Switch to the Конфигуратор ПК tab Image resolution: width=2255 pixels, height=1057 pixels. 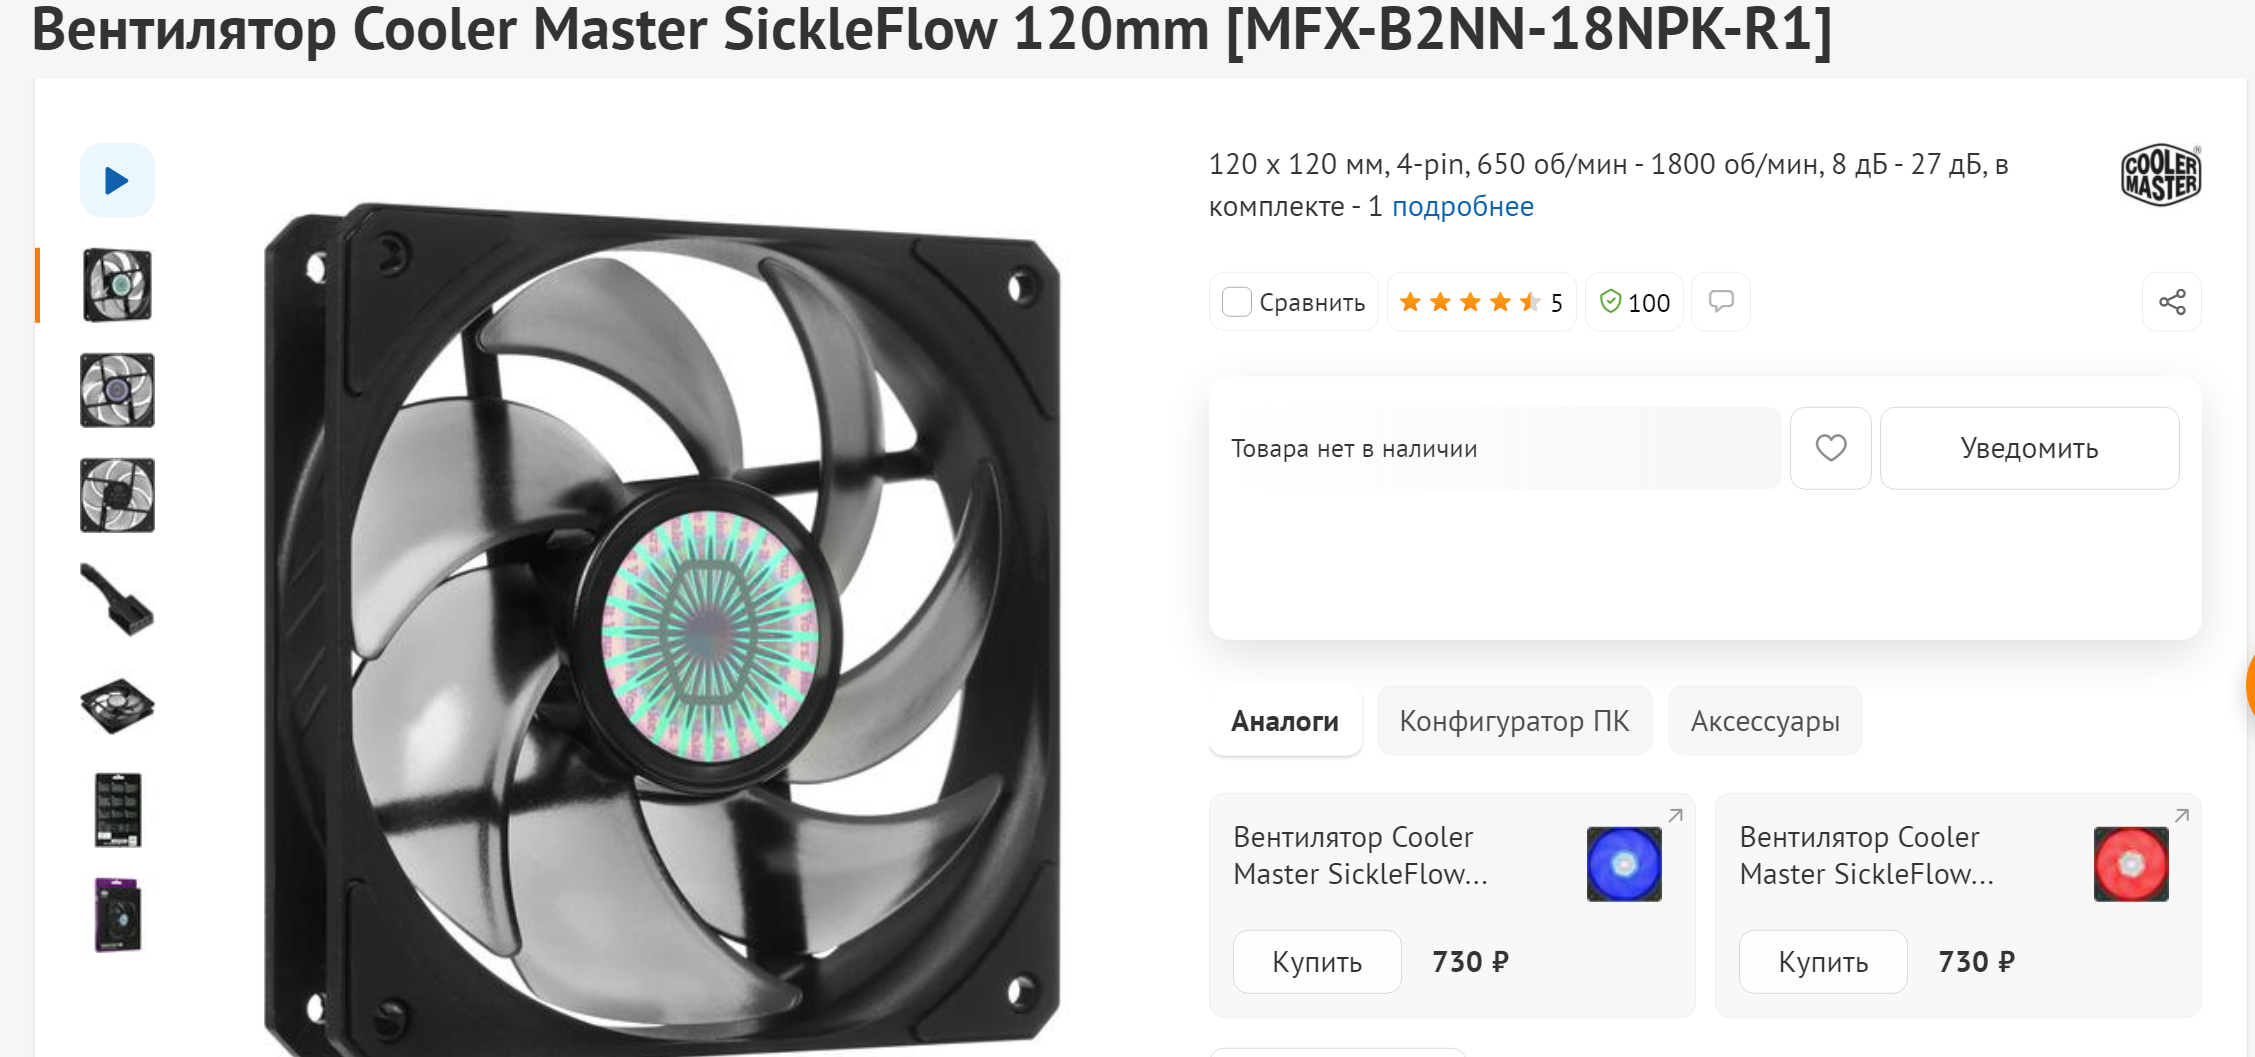point(1514,721)
